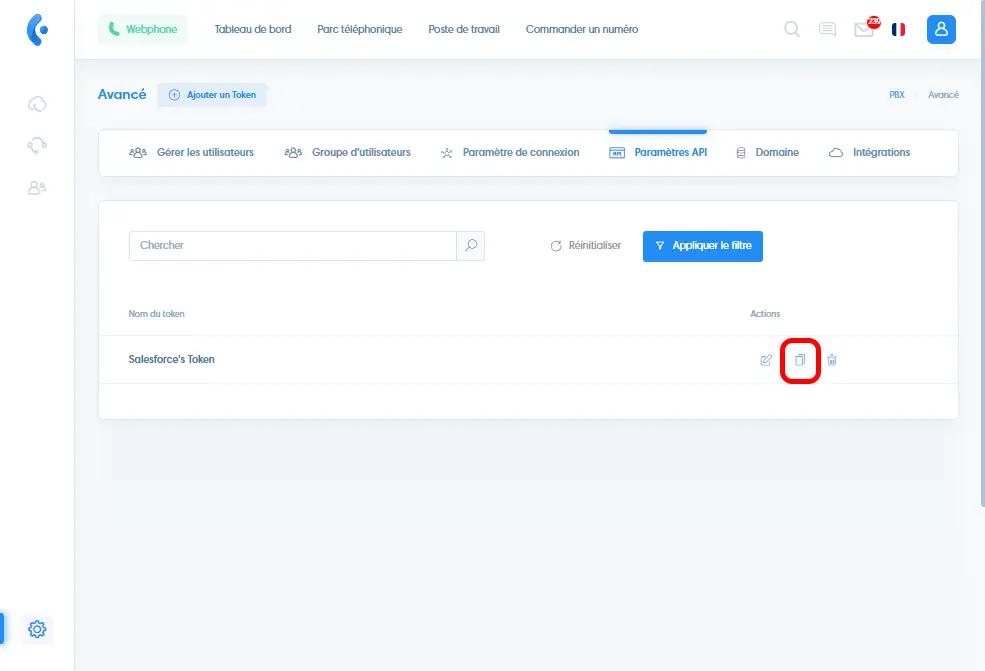Go to Commander un numéro
Screen dimensions: 985x671
[581, 30]
